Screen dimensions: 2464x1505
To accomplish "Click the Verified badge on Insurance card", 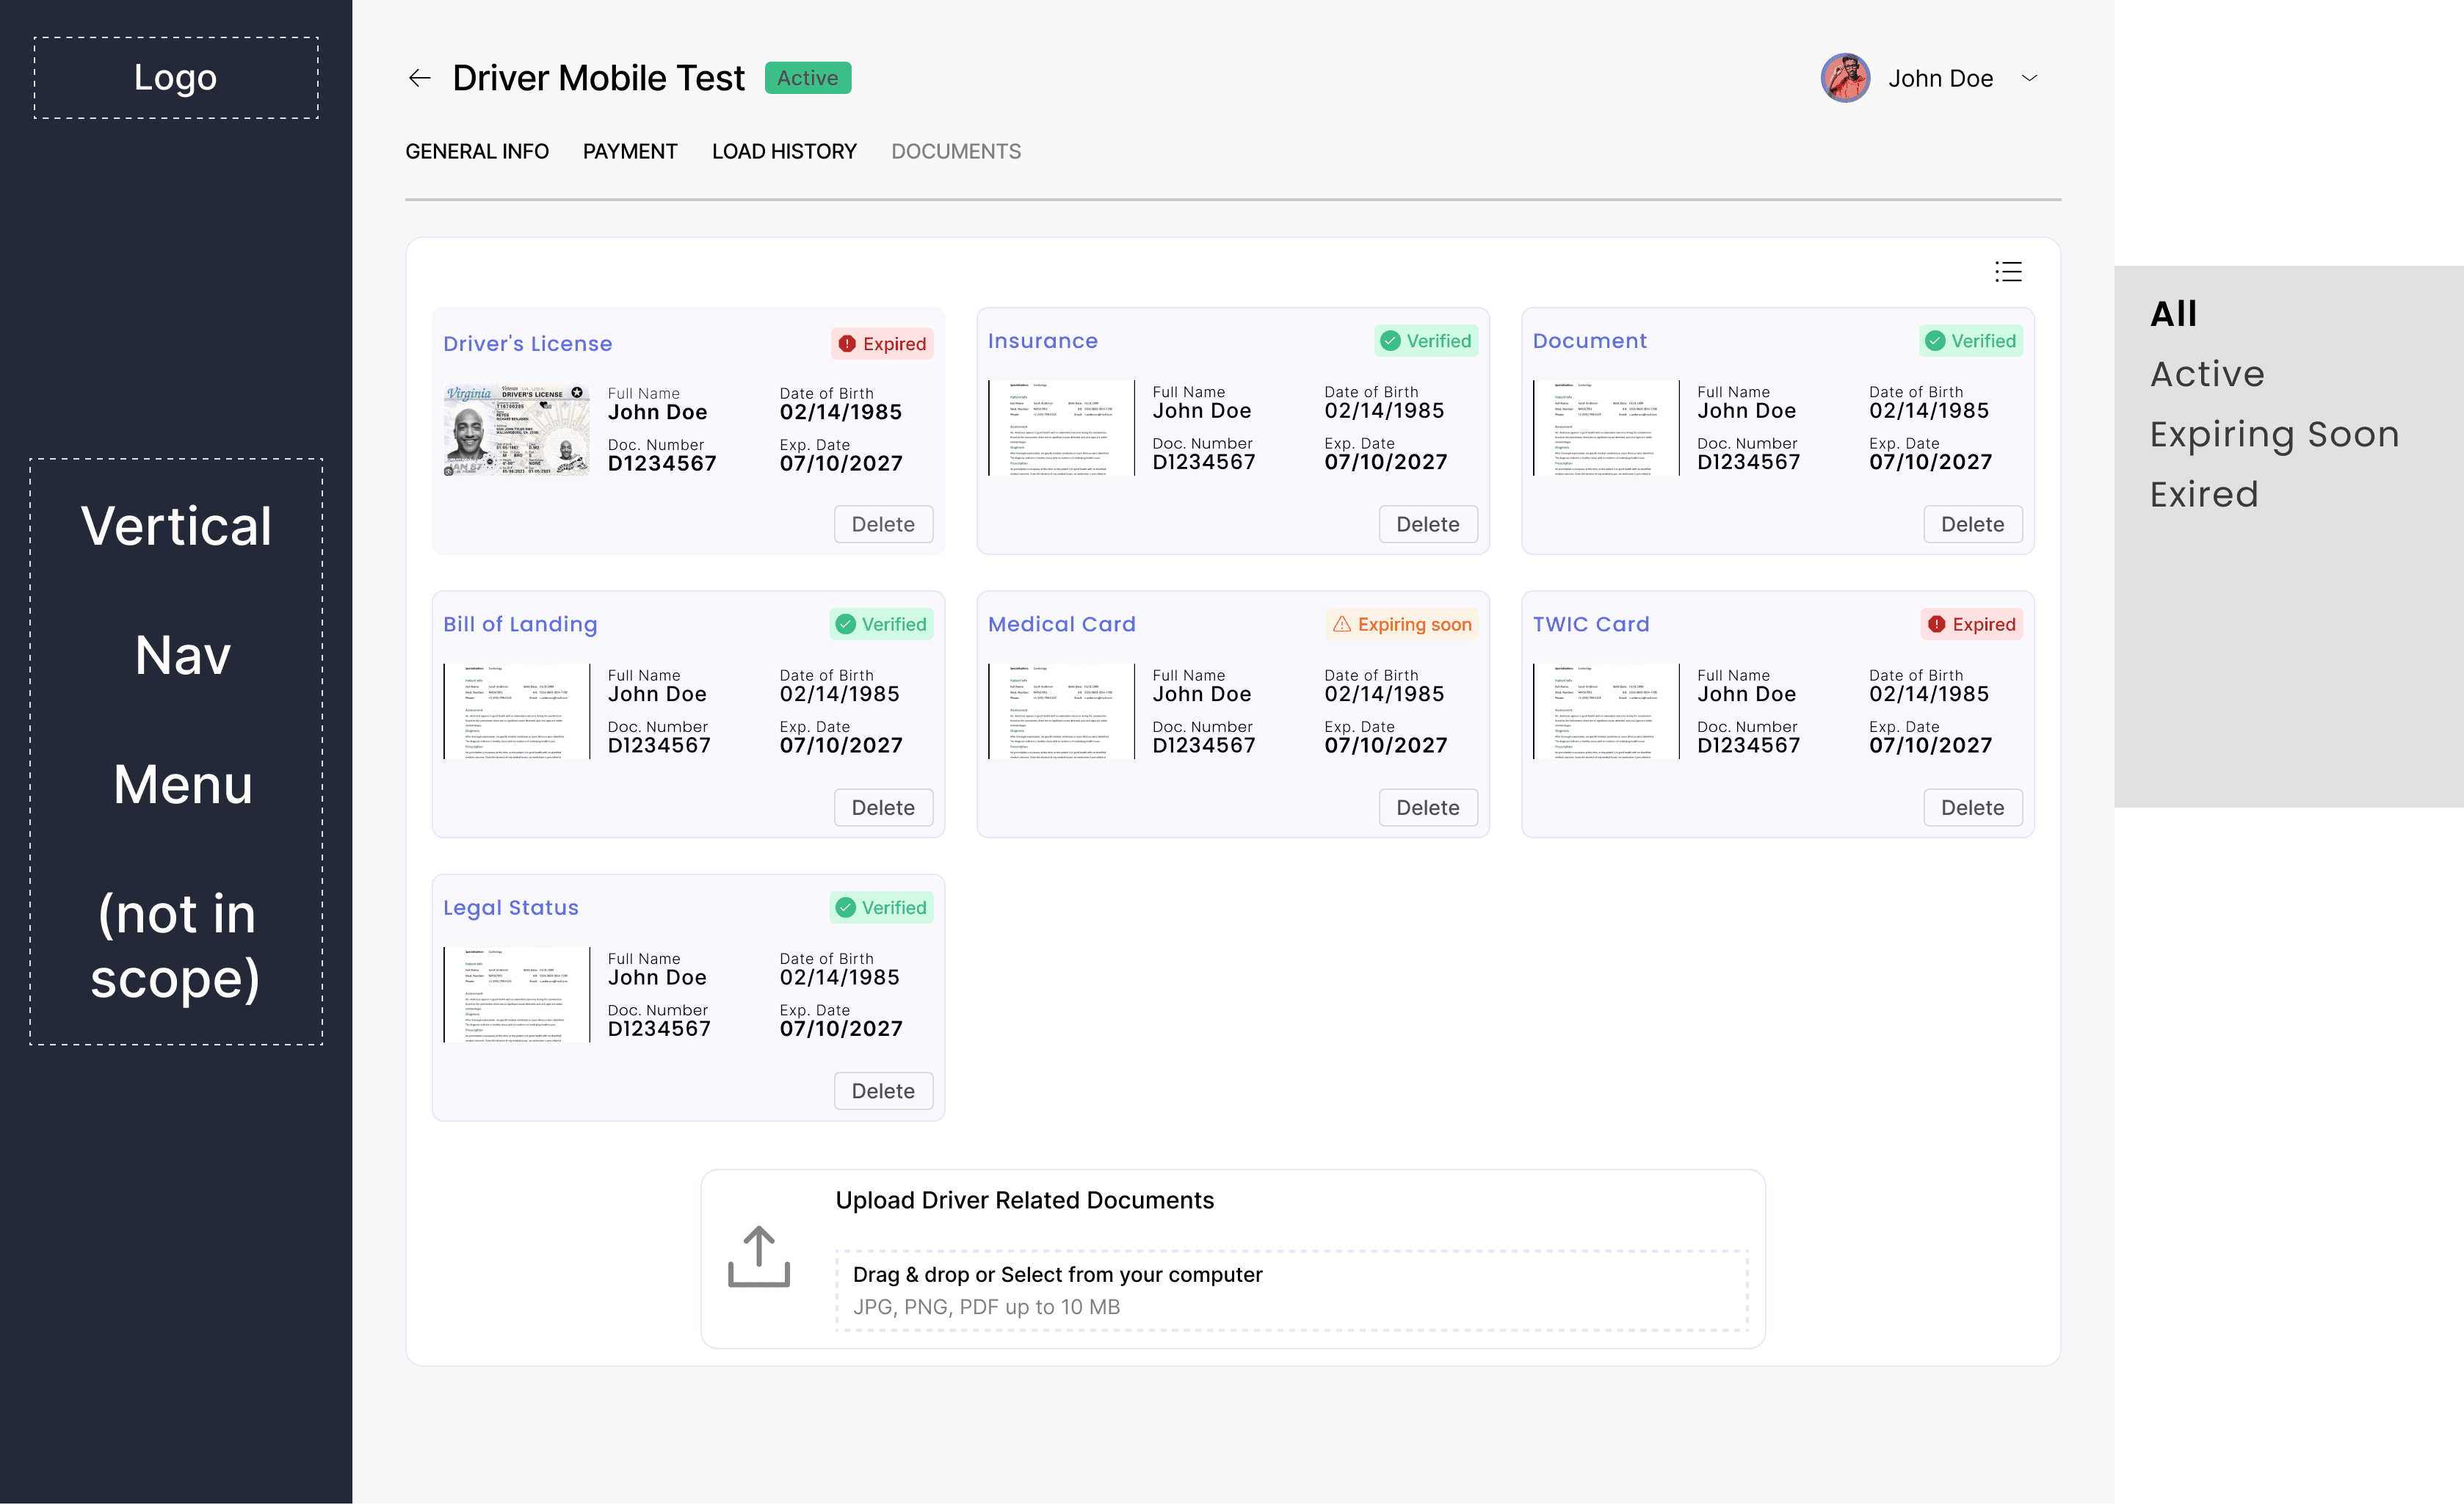I will click(1426, 341).
